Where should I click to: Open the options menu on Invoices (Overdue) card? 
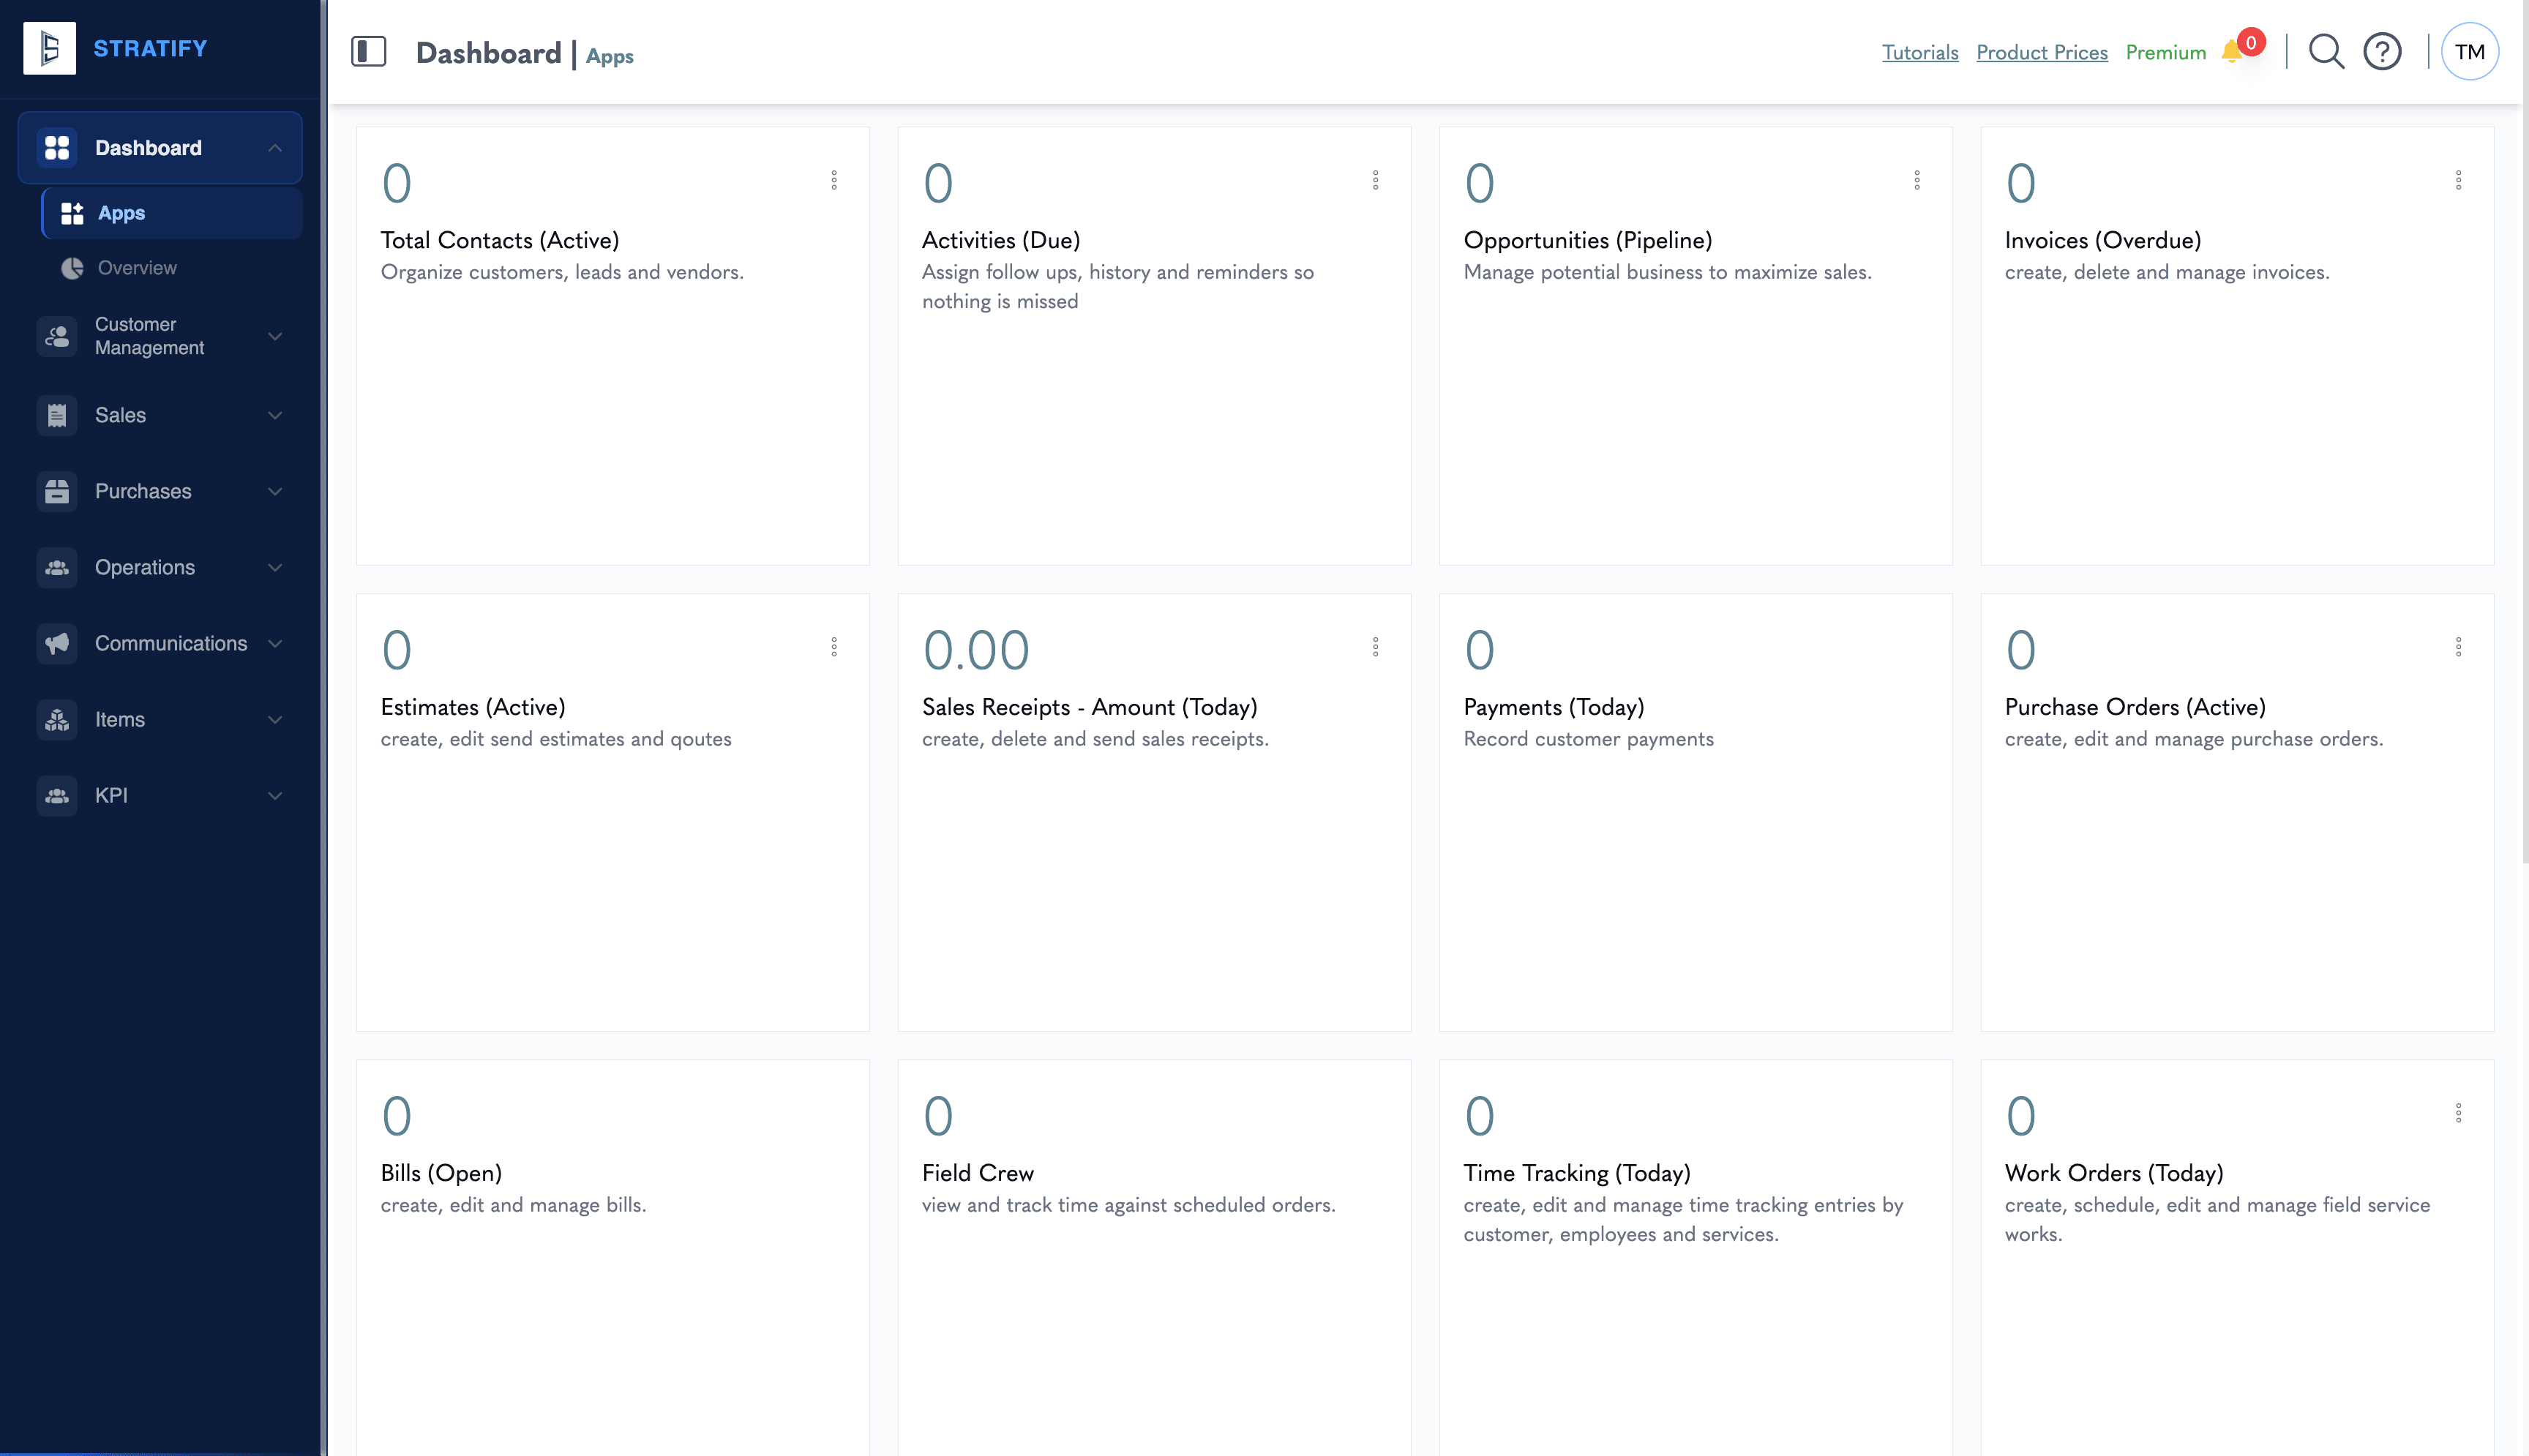[2460, 180]
